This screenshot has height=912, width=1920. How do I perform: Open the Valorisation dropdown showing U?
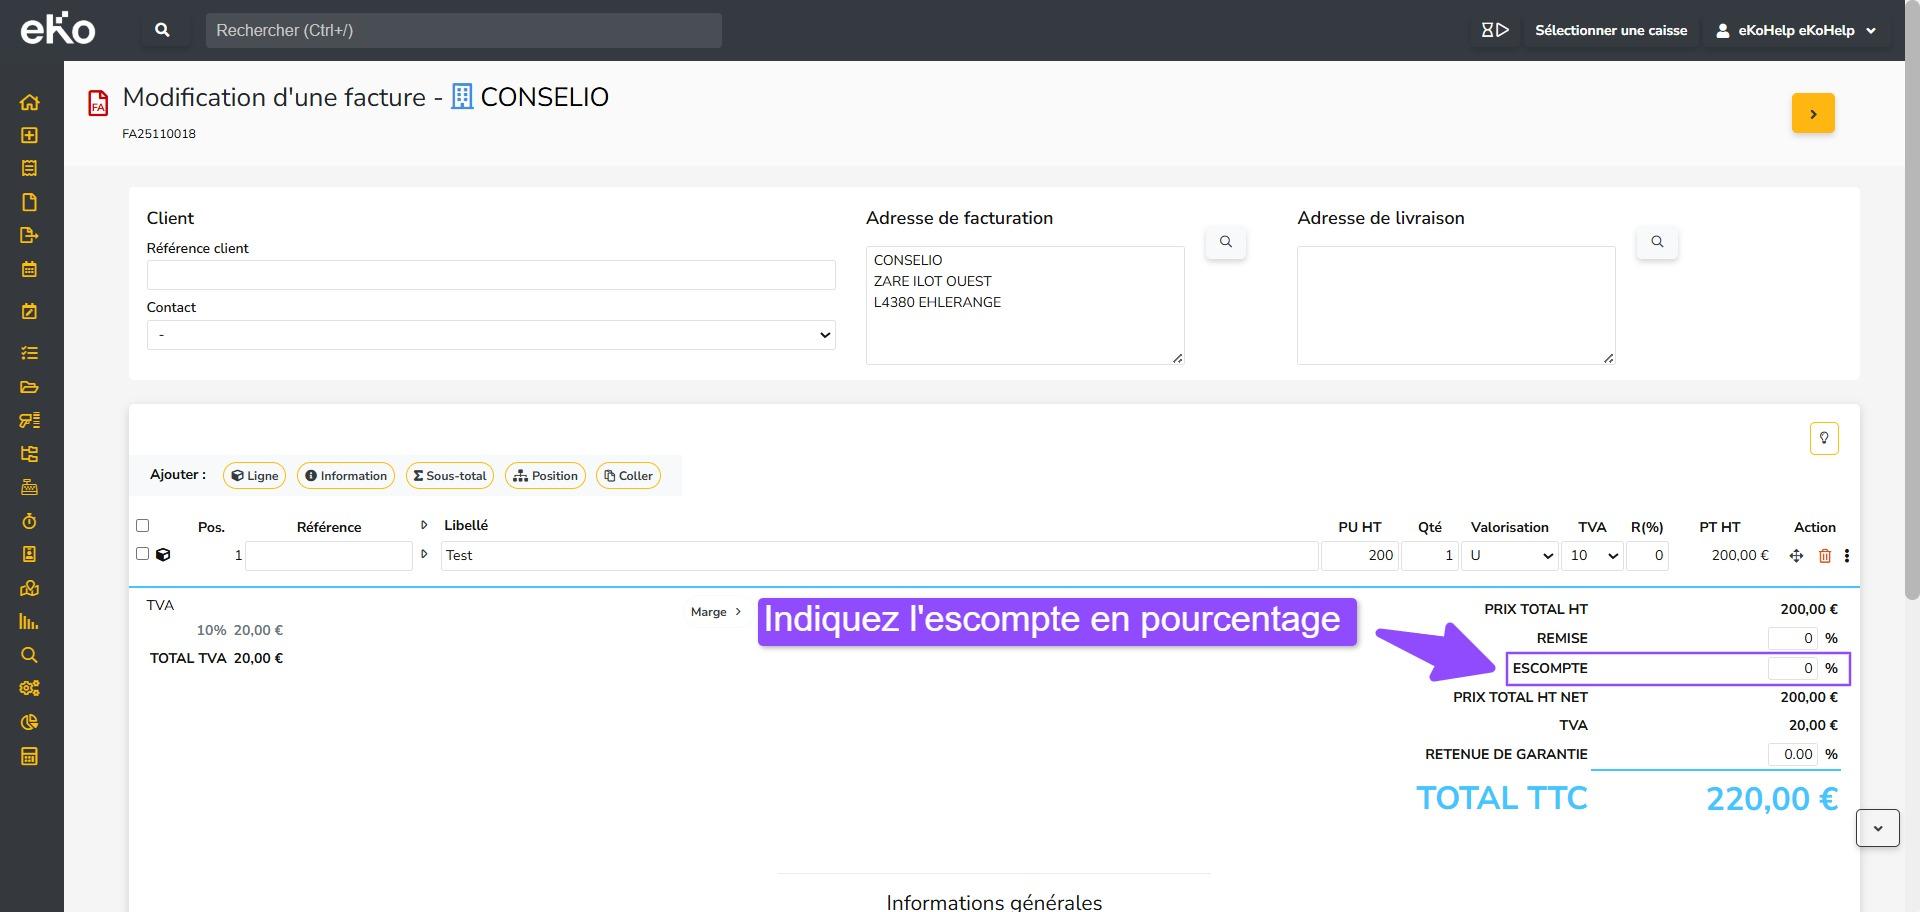tap(1509, 556)
